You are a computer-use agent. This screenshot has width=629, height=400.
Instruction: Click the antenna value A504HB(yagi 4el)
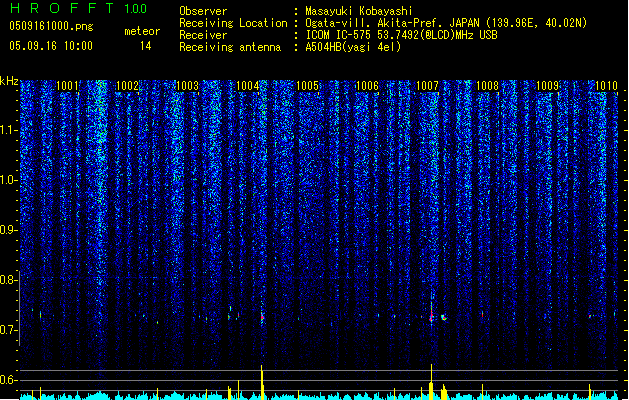point(353,47)
